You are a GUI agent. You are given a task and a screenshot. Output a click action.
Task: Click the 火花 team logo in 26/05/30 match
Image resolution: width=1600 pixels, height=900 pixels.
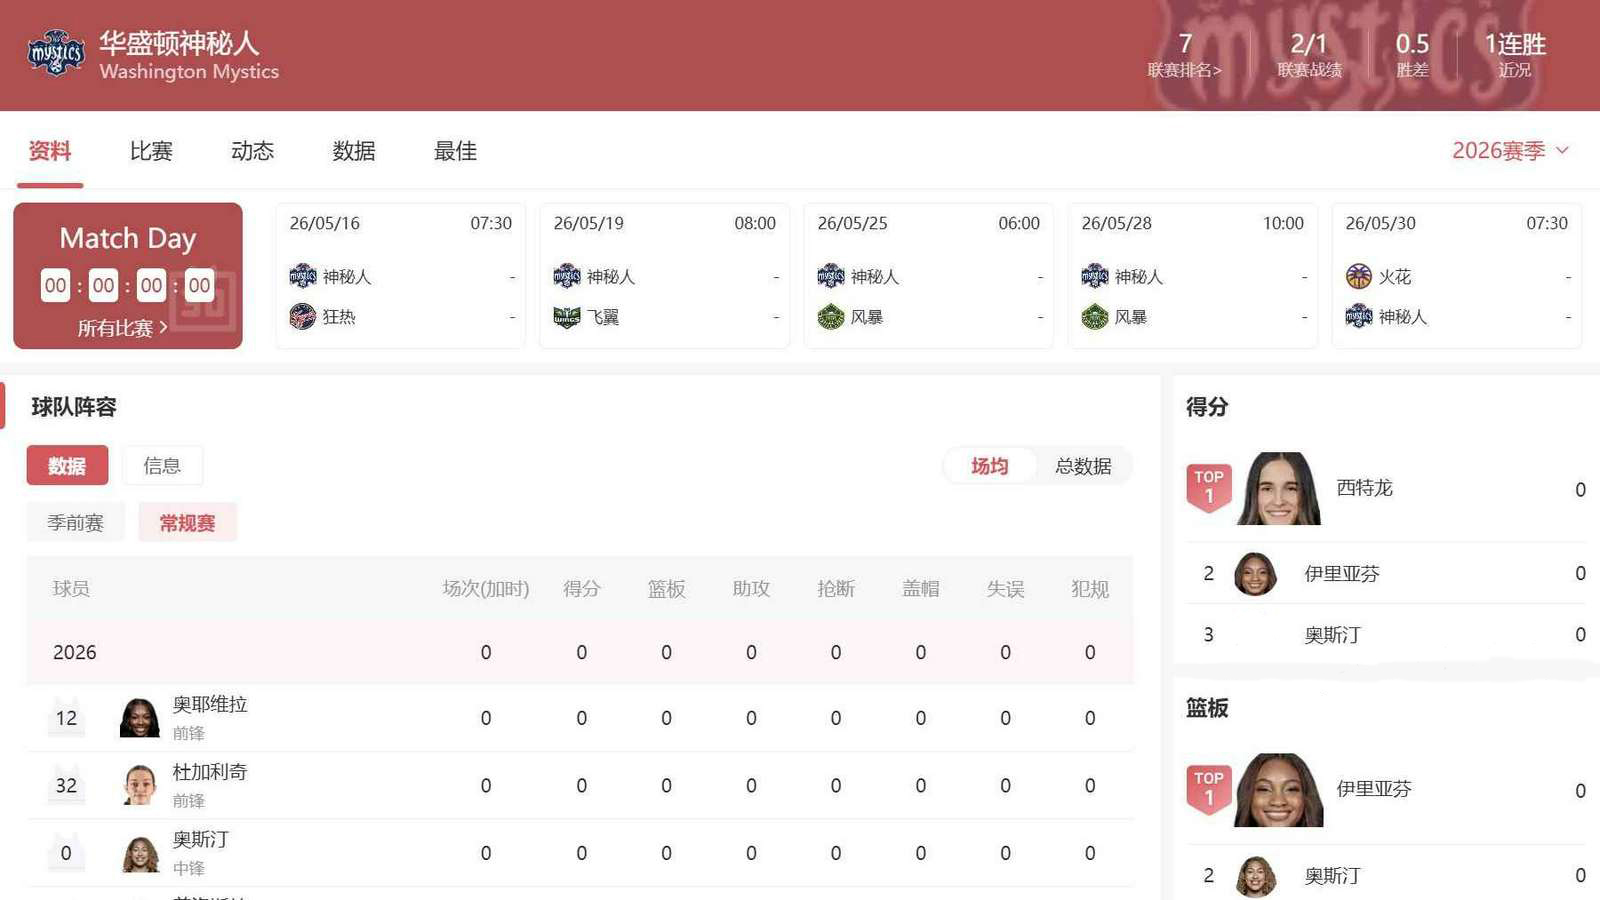[1359, 276]
